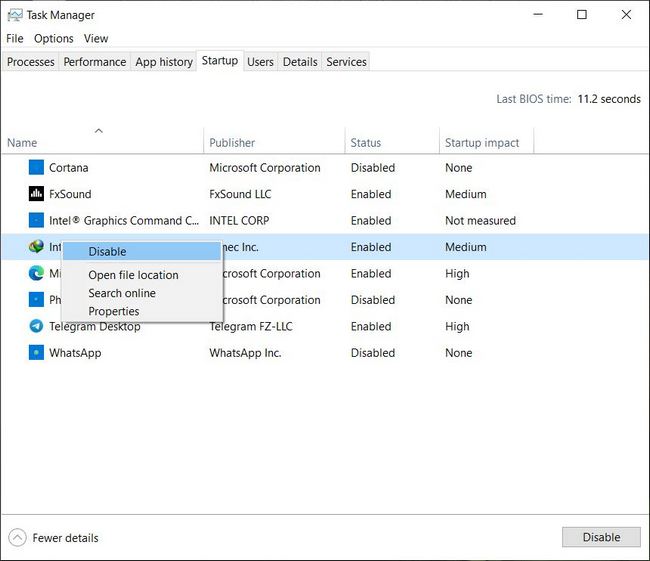Switch to the Details tab

coord(300,62)
